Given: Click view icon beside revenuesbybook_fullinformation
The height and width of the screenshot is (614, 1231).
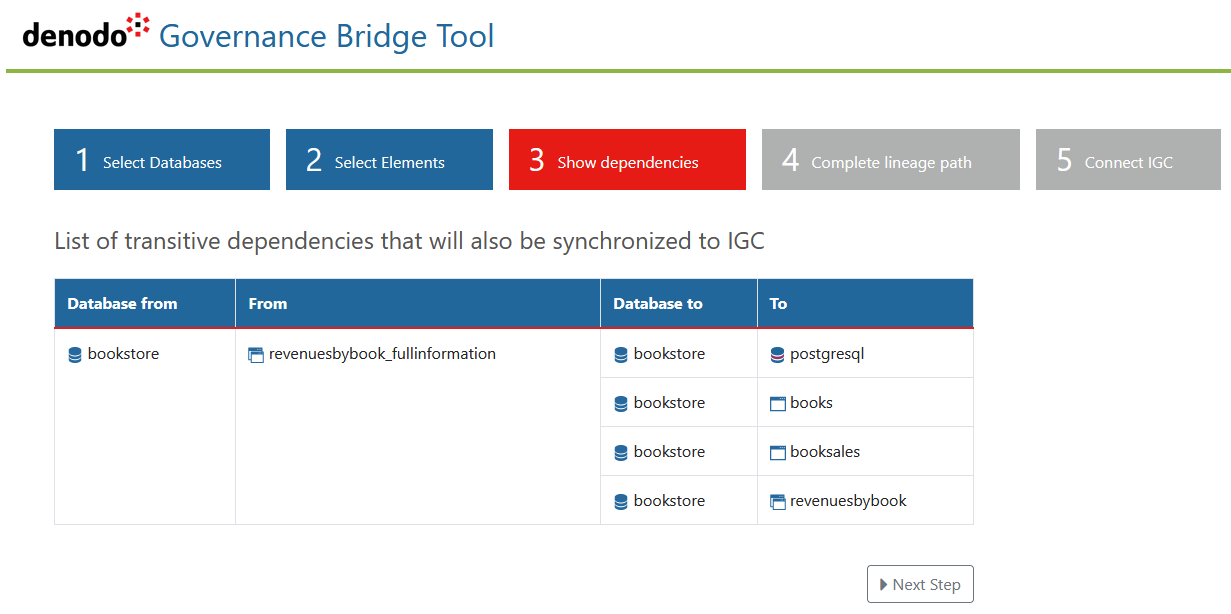Looking at the screenshot, I should 256,355.
